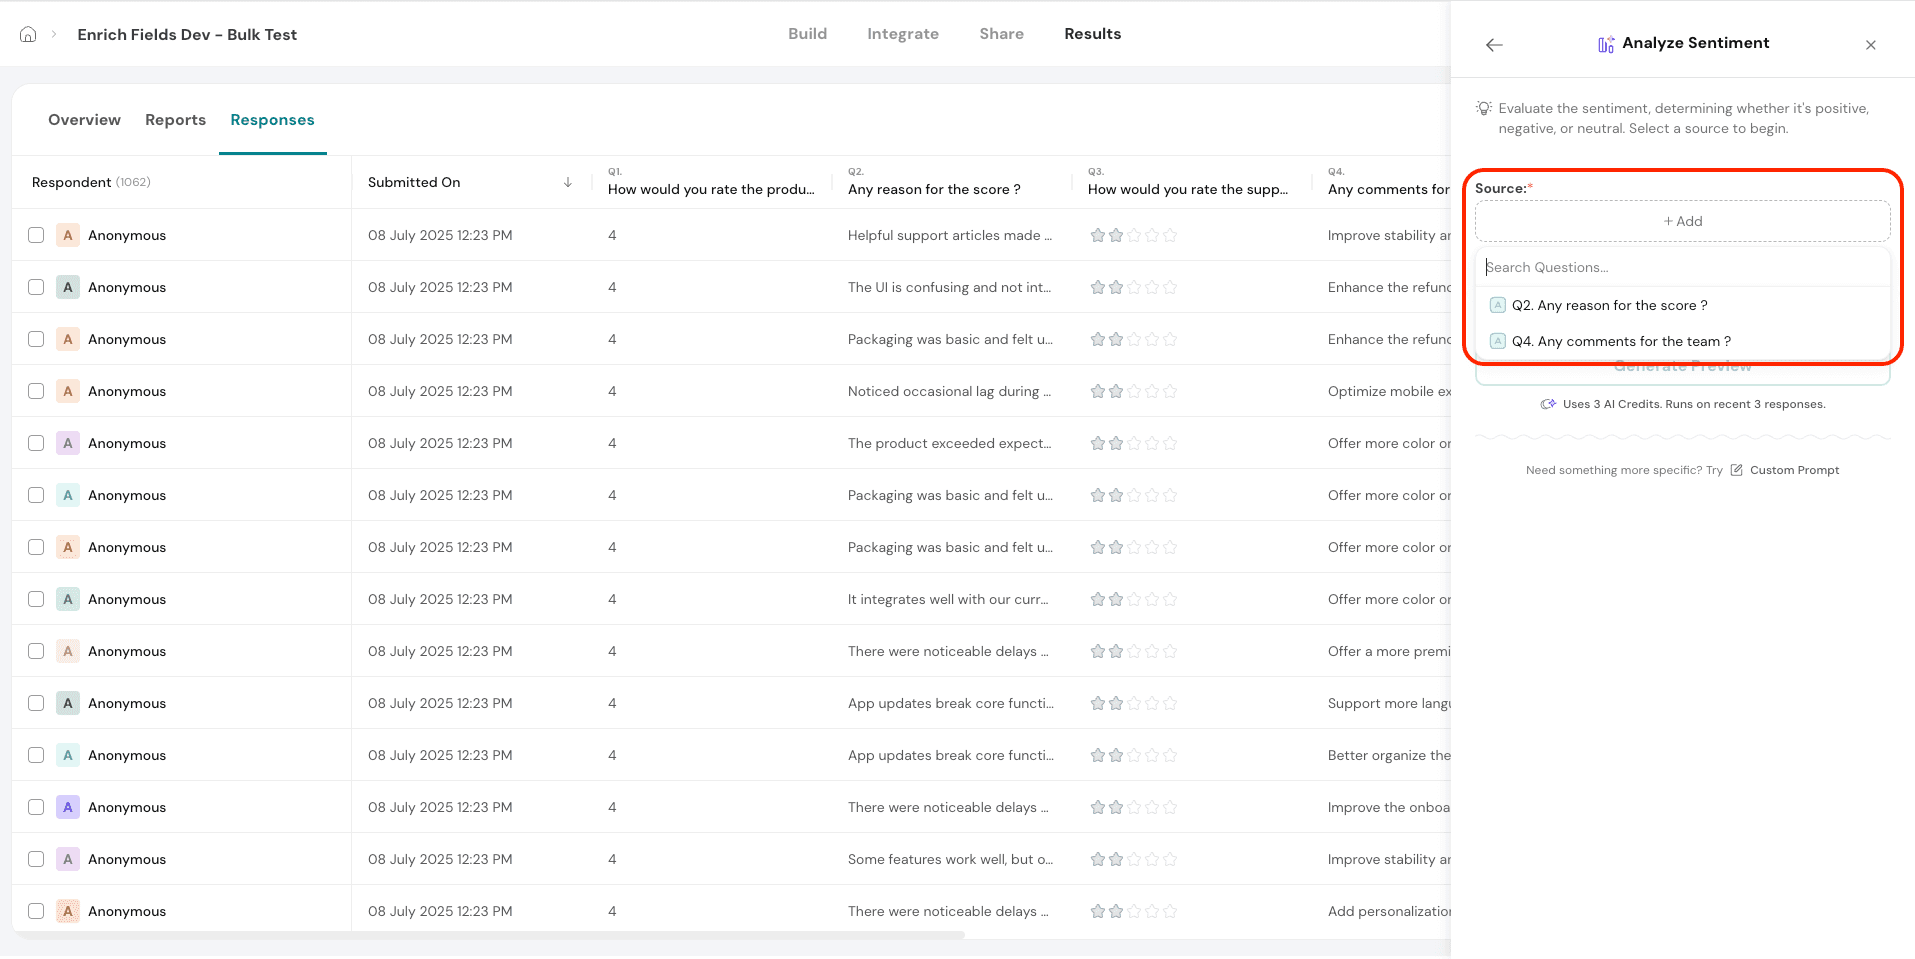1915x959 pixels.
Task: Open the Reports tab
Action: pos(175,120)
